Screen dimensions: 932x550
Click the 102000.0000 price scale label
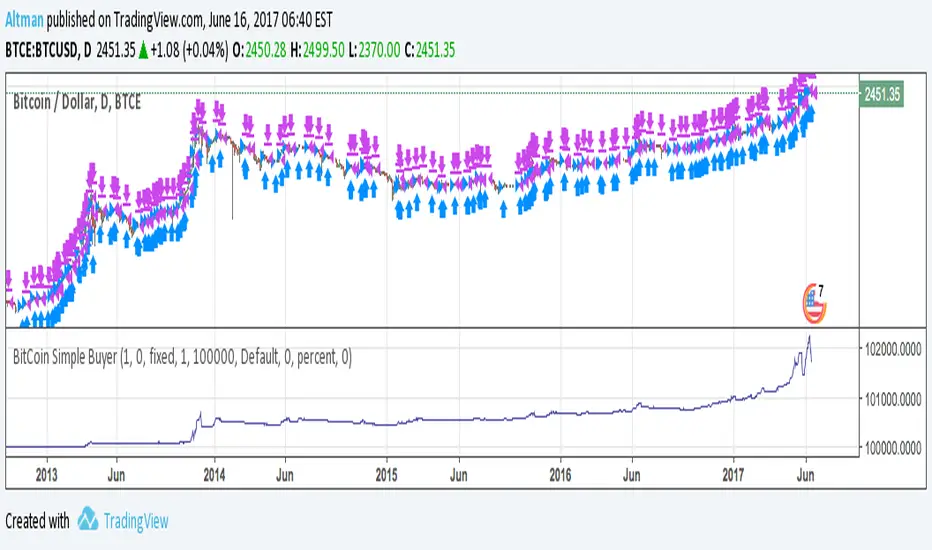(x=896, y=348)
